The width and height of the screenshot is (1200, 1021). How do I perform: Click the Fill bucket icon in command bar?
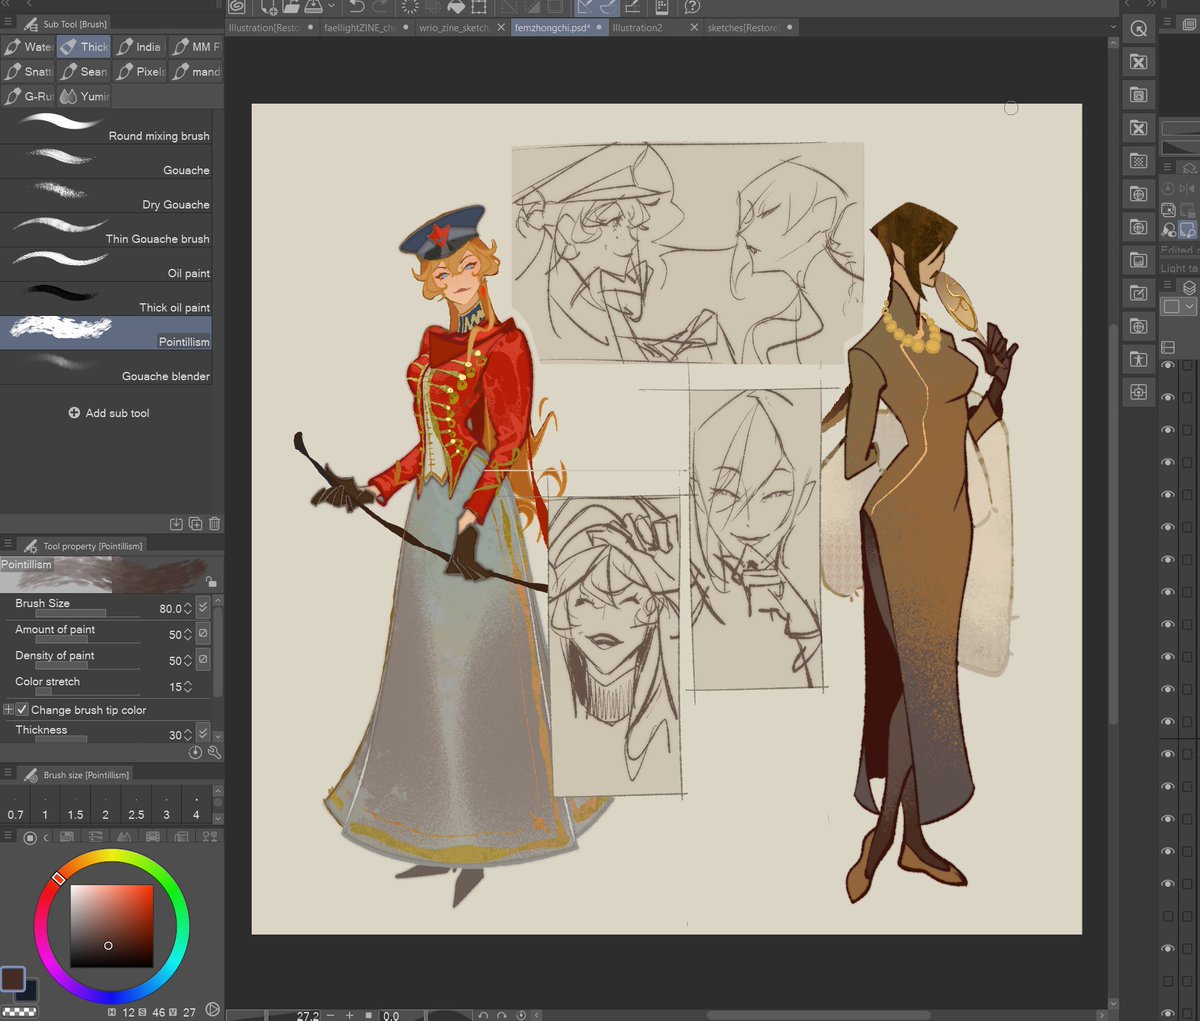pos(456,7)
